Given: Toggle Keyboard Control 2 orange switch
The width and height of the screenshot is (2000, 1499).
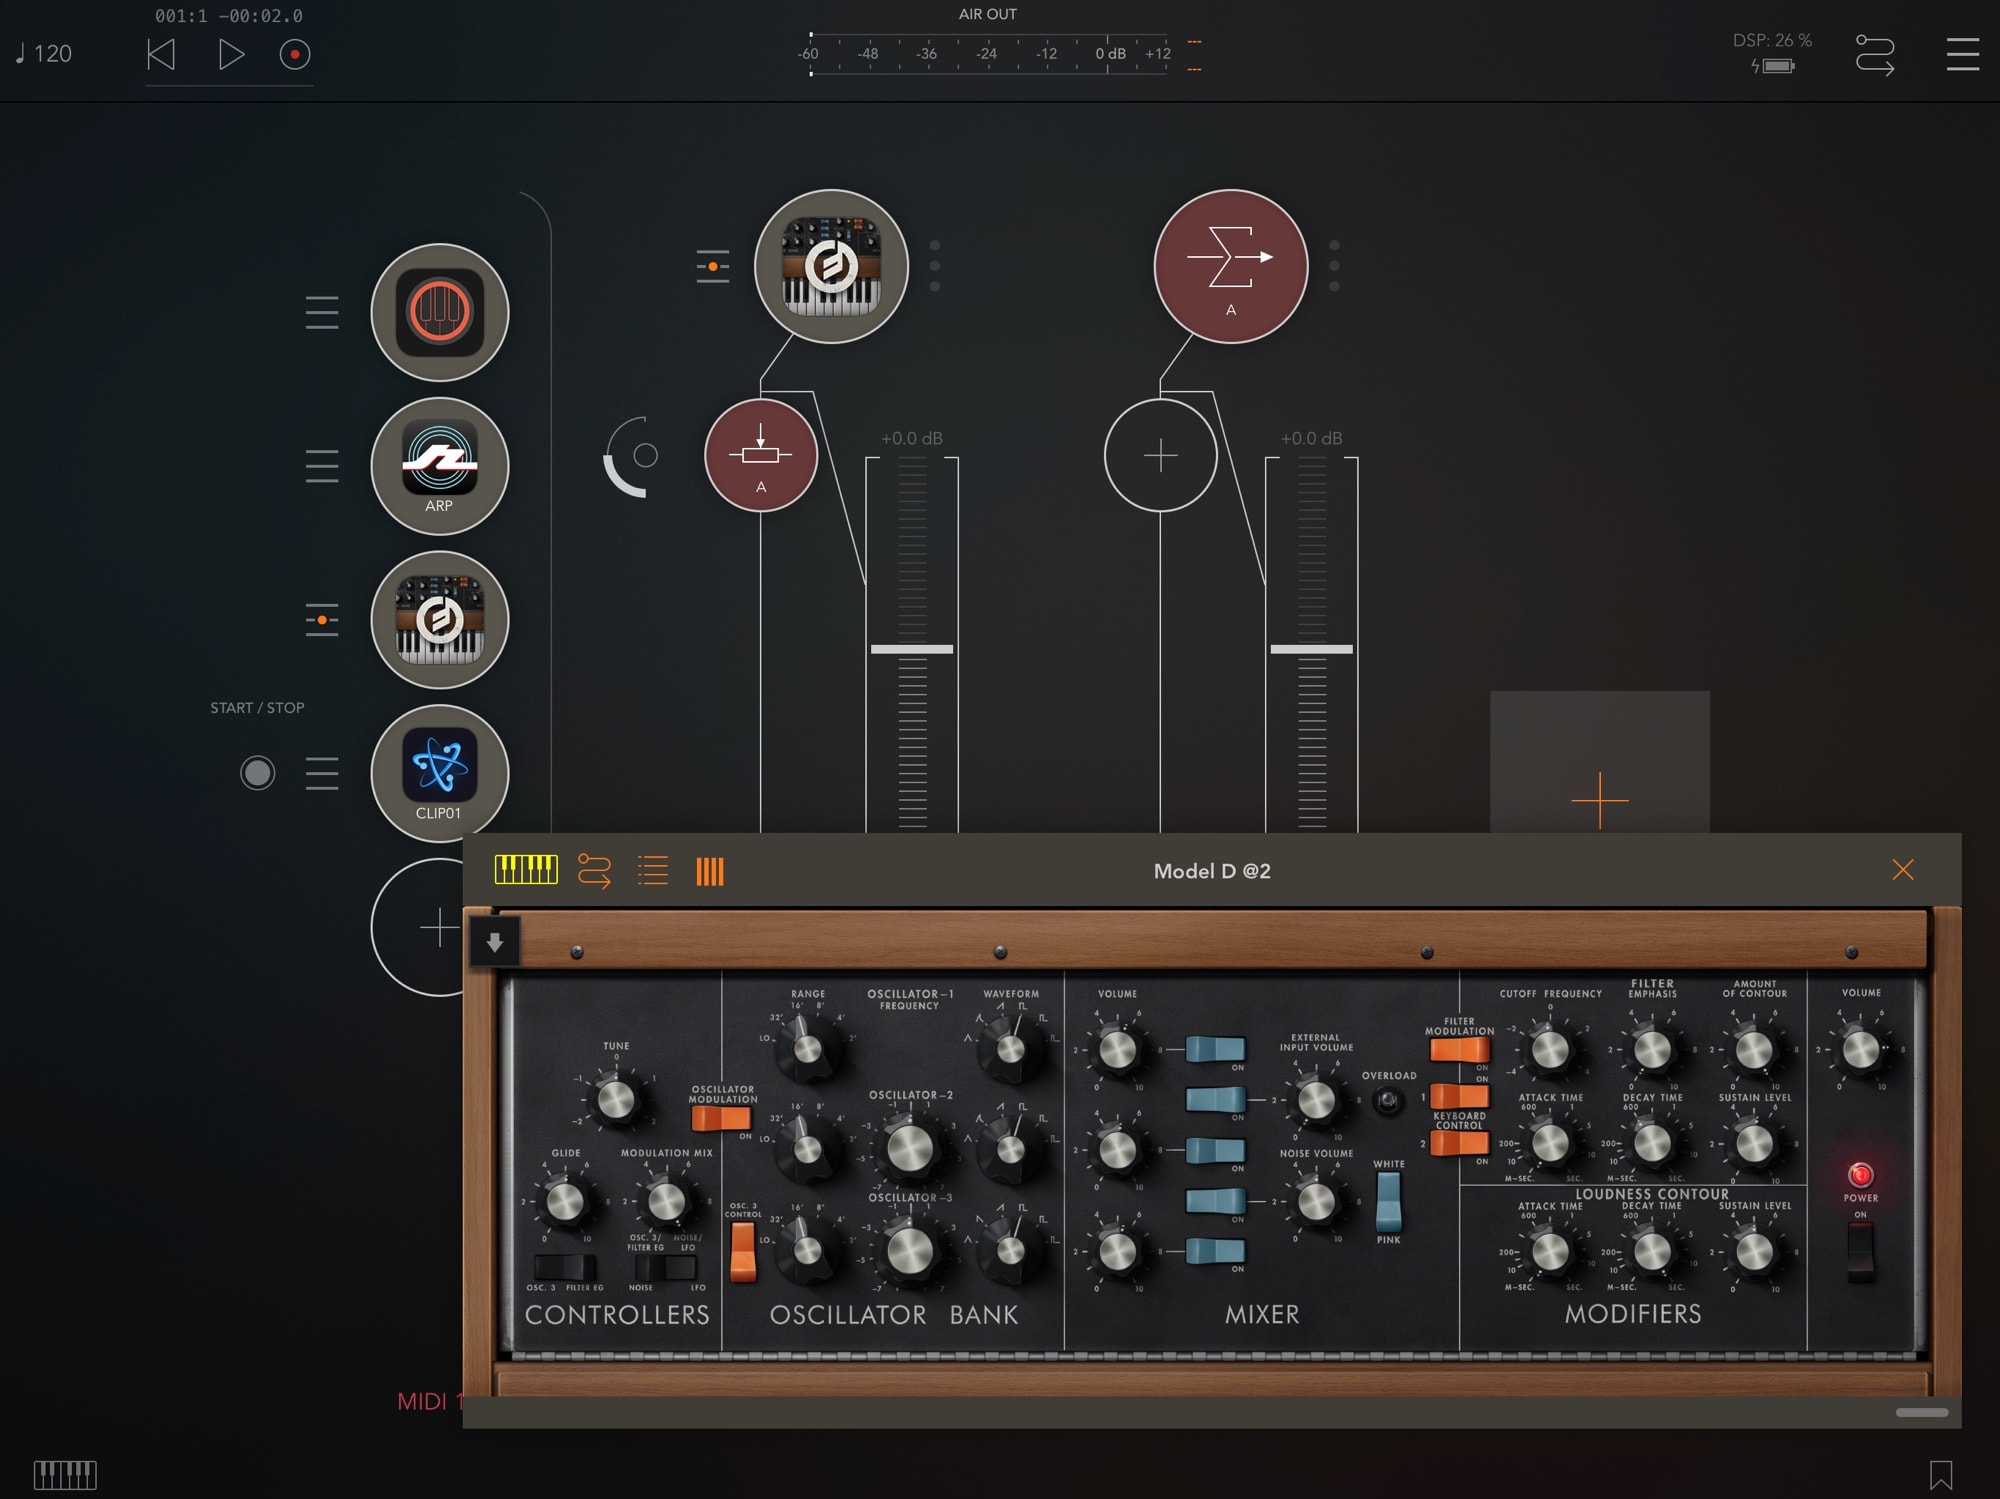Looking at the screenshot, I should [x=1460, y=1144].
